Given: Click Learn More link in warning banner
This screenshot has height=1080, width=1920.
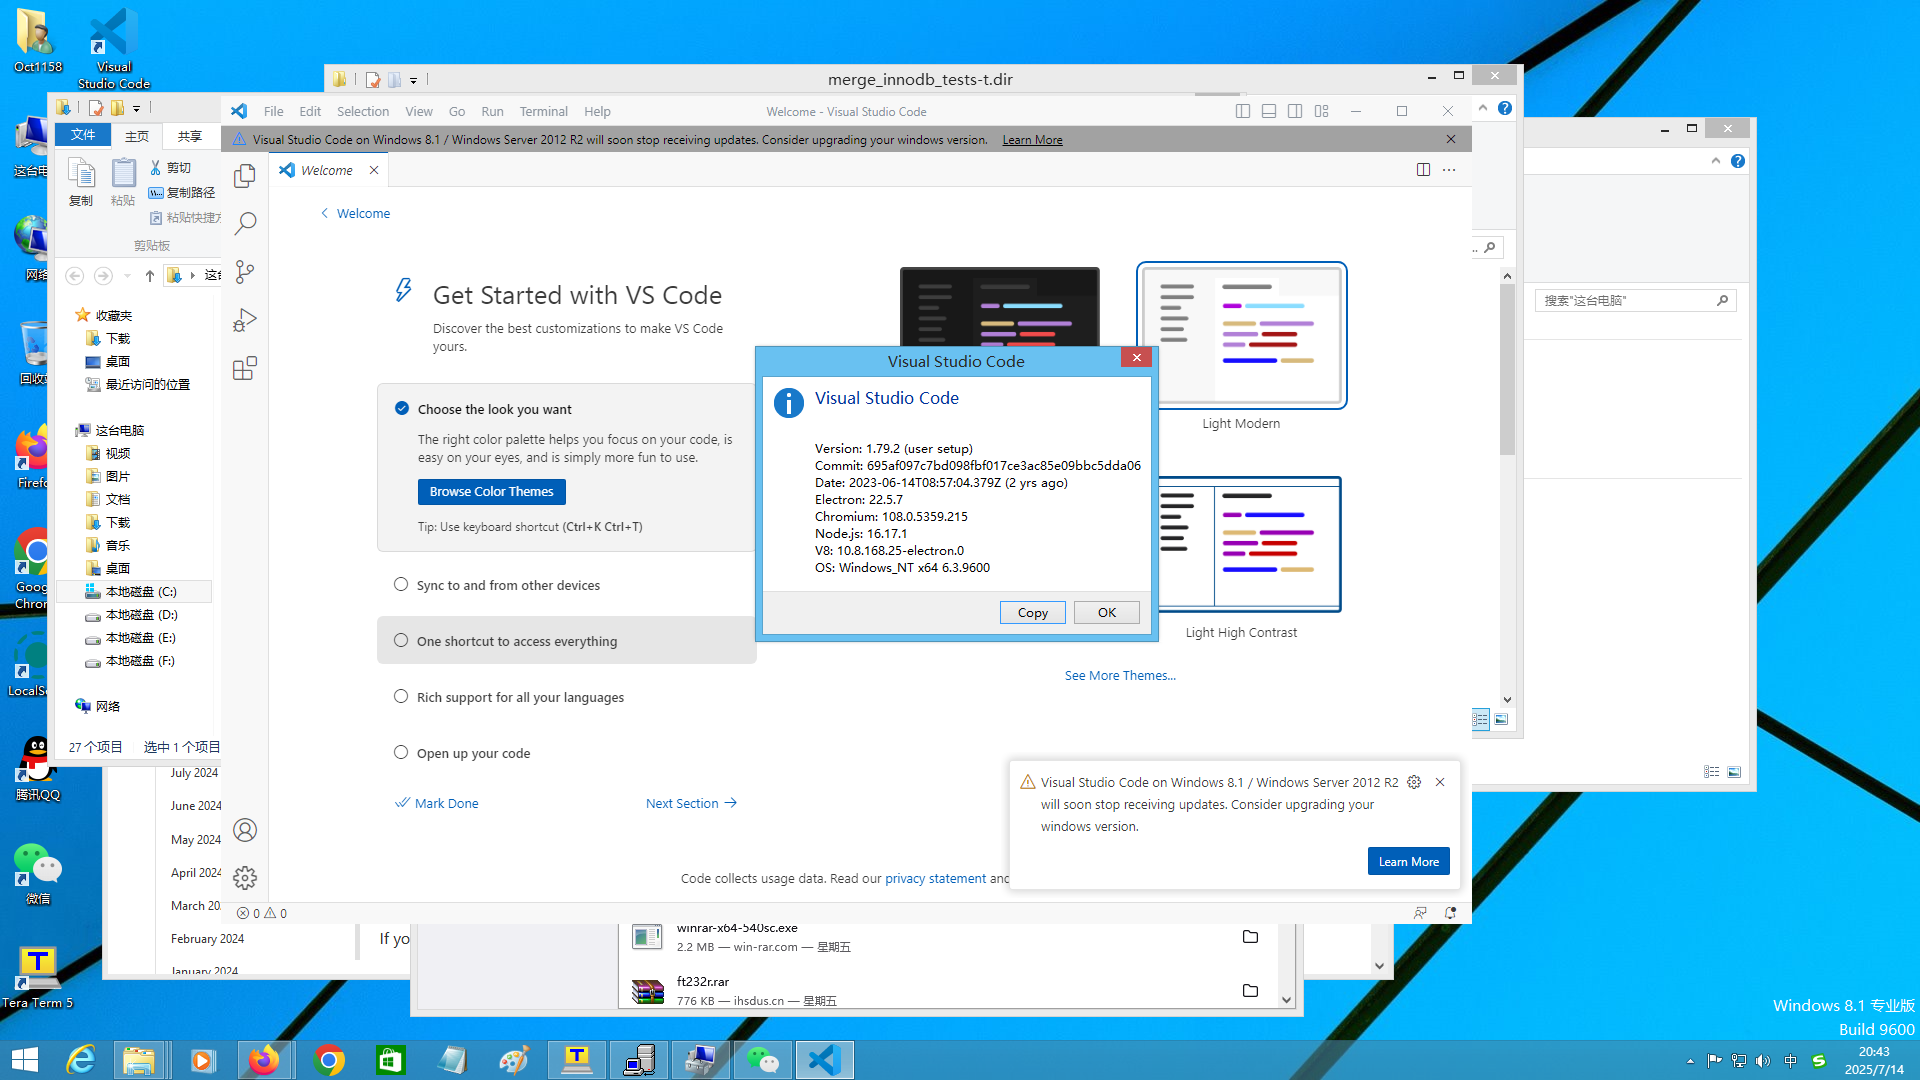Looking at the screenshot, I should click(x=1032, y=140).
